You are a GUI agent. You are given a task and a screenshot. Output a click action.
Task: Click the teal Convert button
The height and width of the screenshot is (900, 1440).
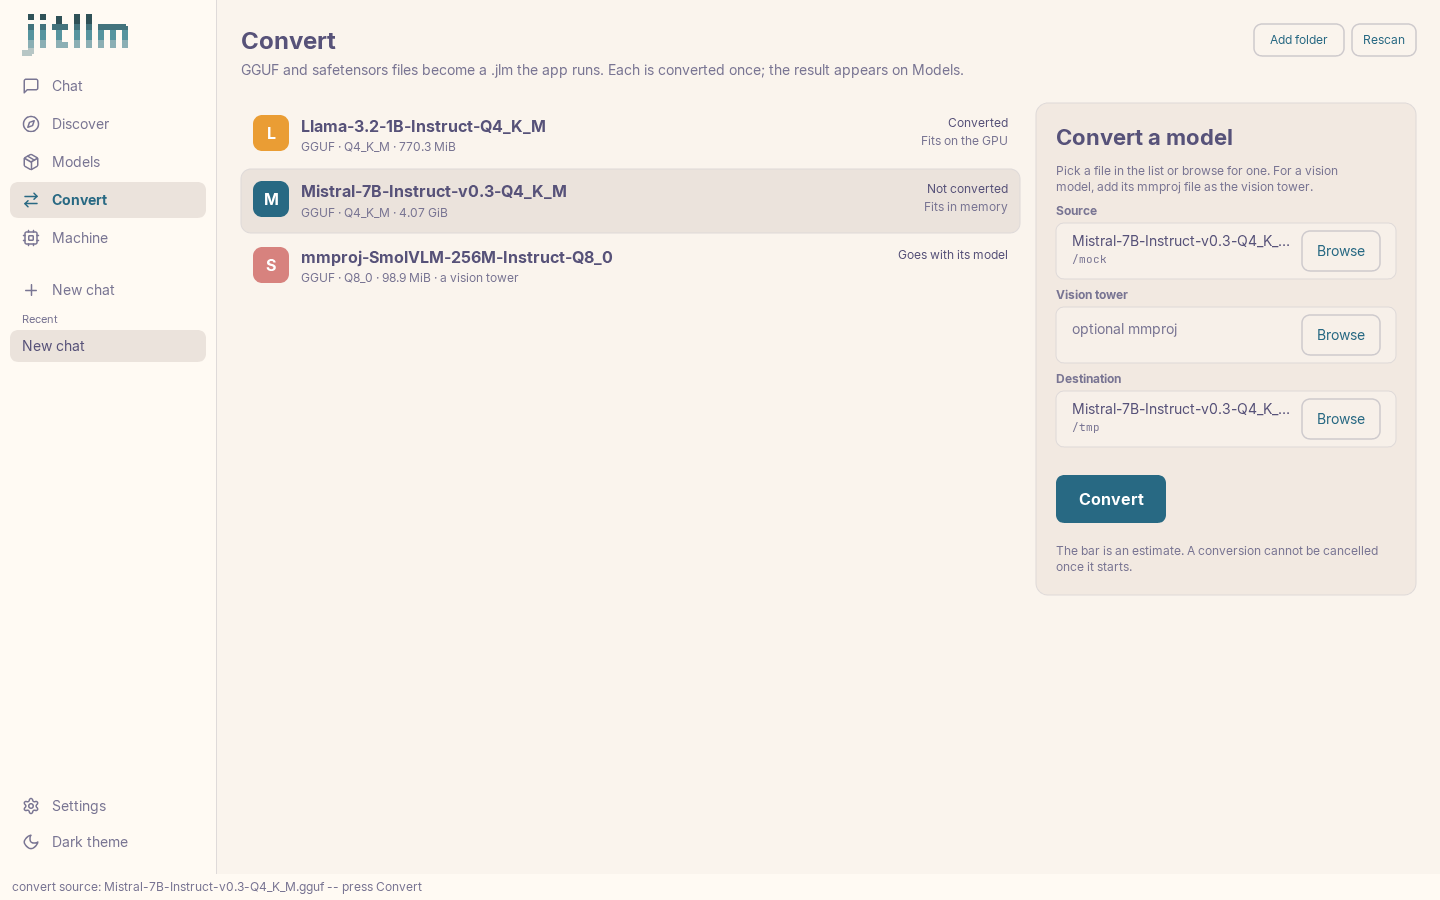[x=1111, y=499]
